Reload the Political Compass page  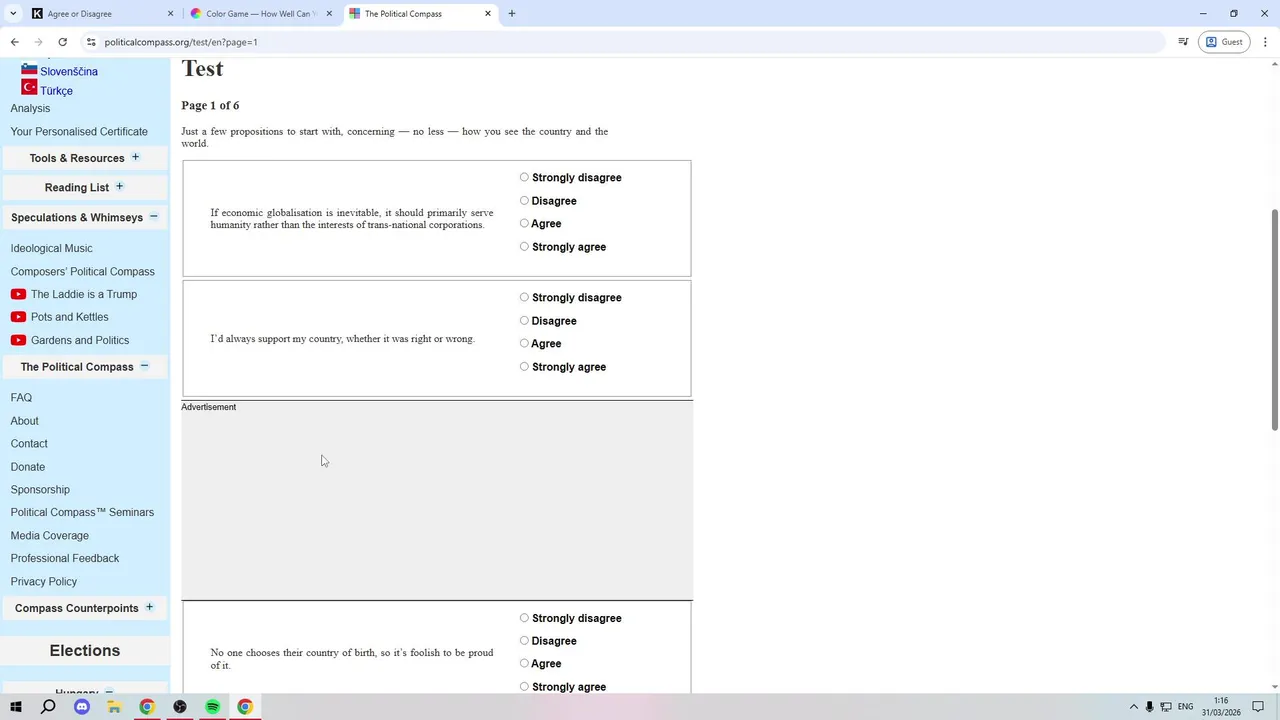(x=62, y=42)
